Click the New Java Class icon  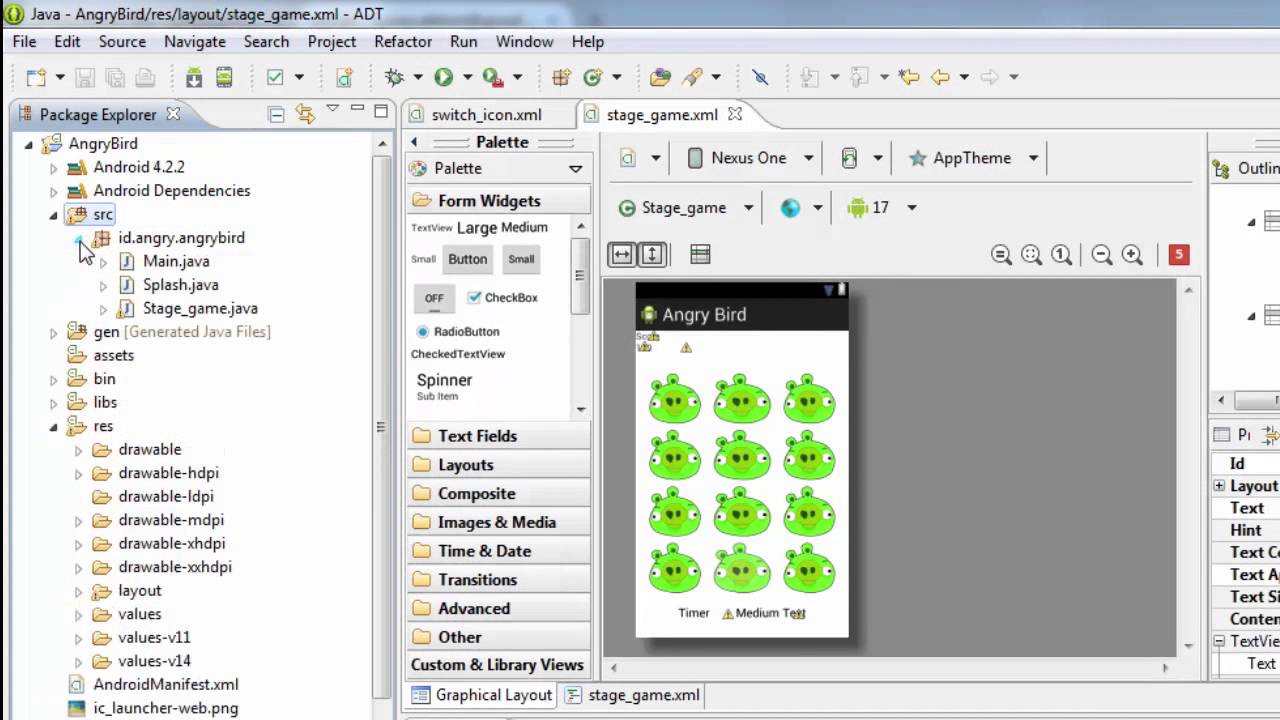pyautogui.click(x=592, y=77)
